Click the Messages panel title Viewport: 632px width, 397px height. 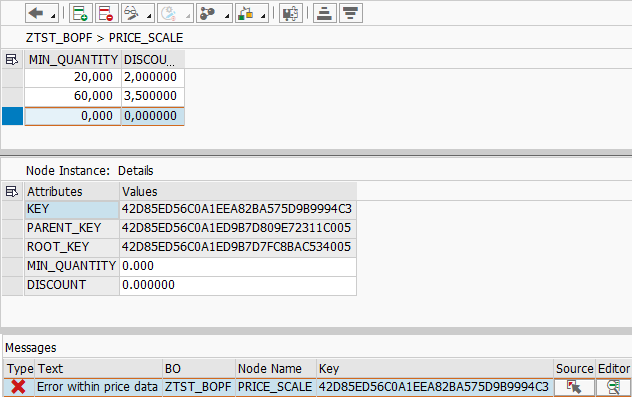[31, 348]
